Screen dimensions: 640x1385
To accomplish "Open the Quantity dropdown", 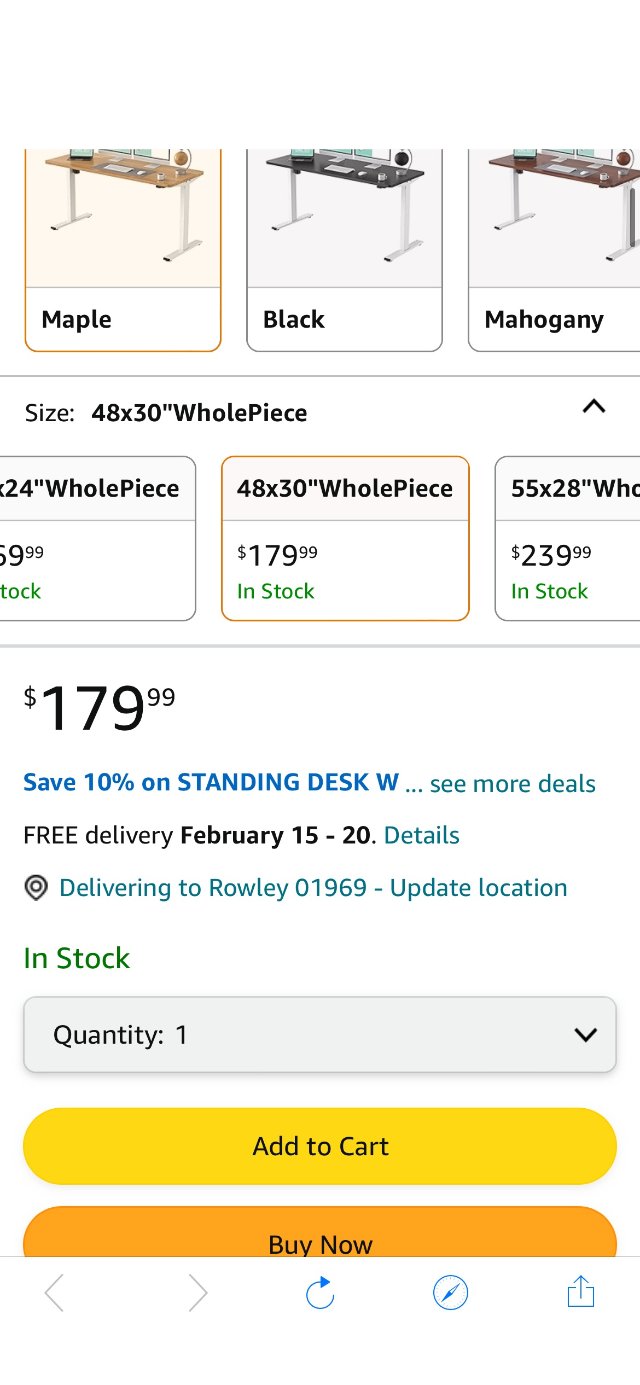I will click(320, 1035).
